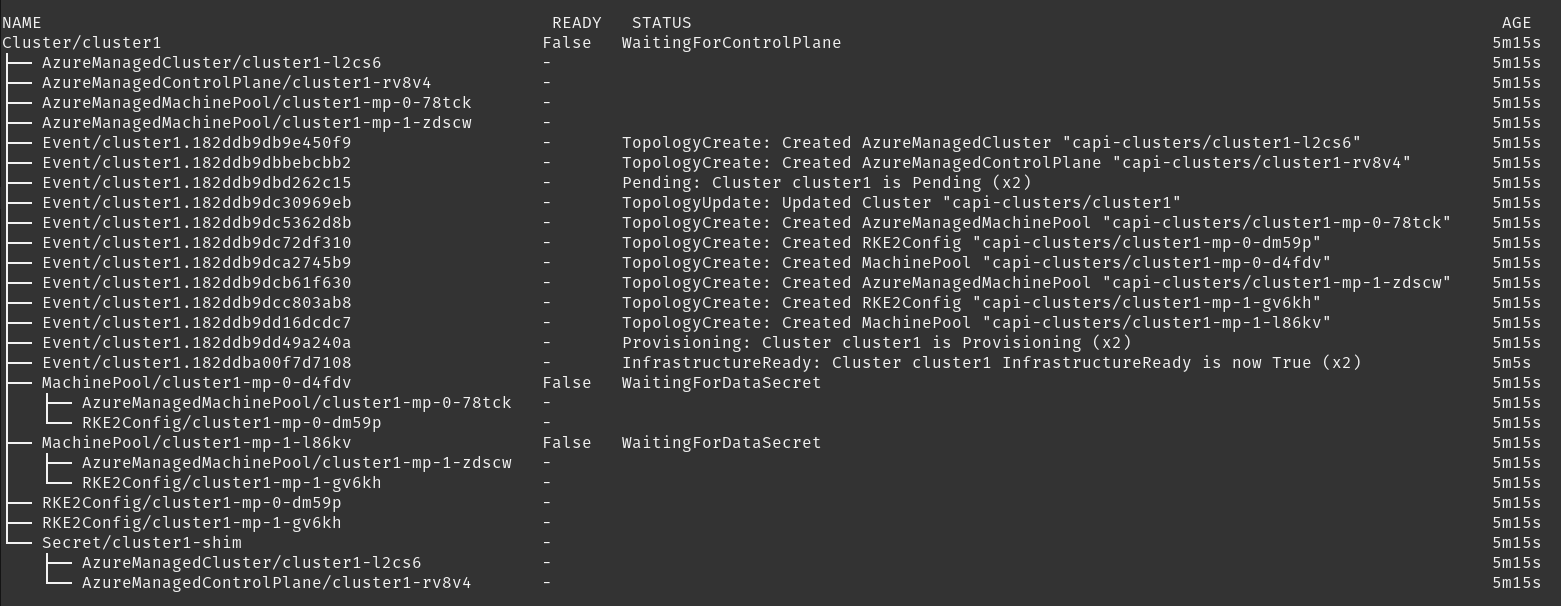The image size is (1561, 606).
Task: Click the Cluster/cluster1 root entry
Action: click(x=81, y=43)
